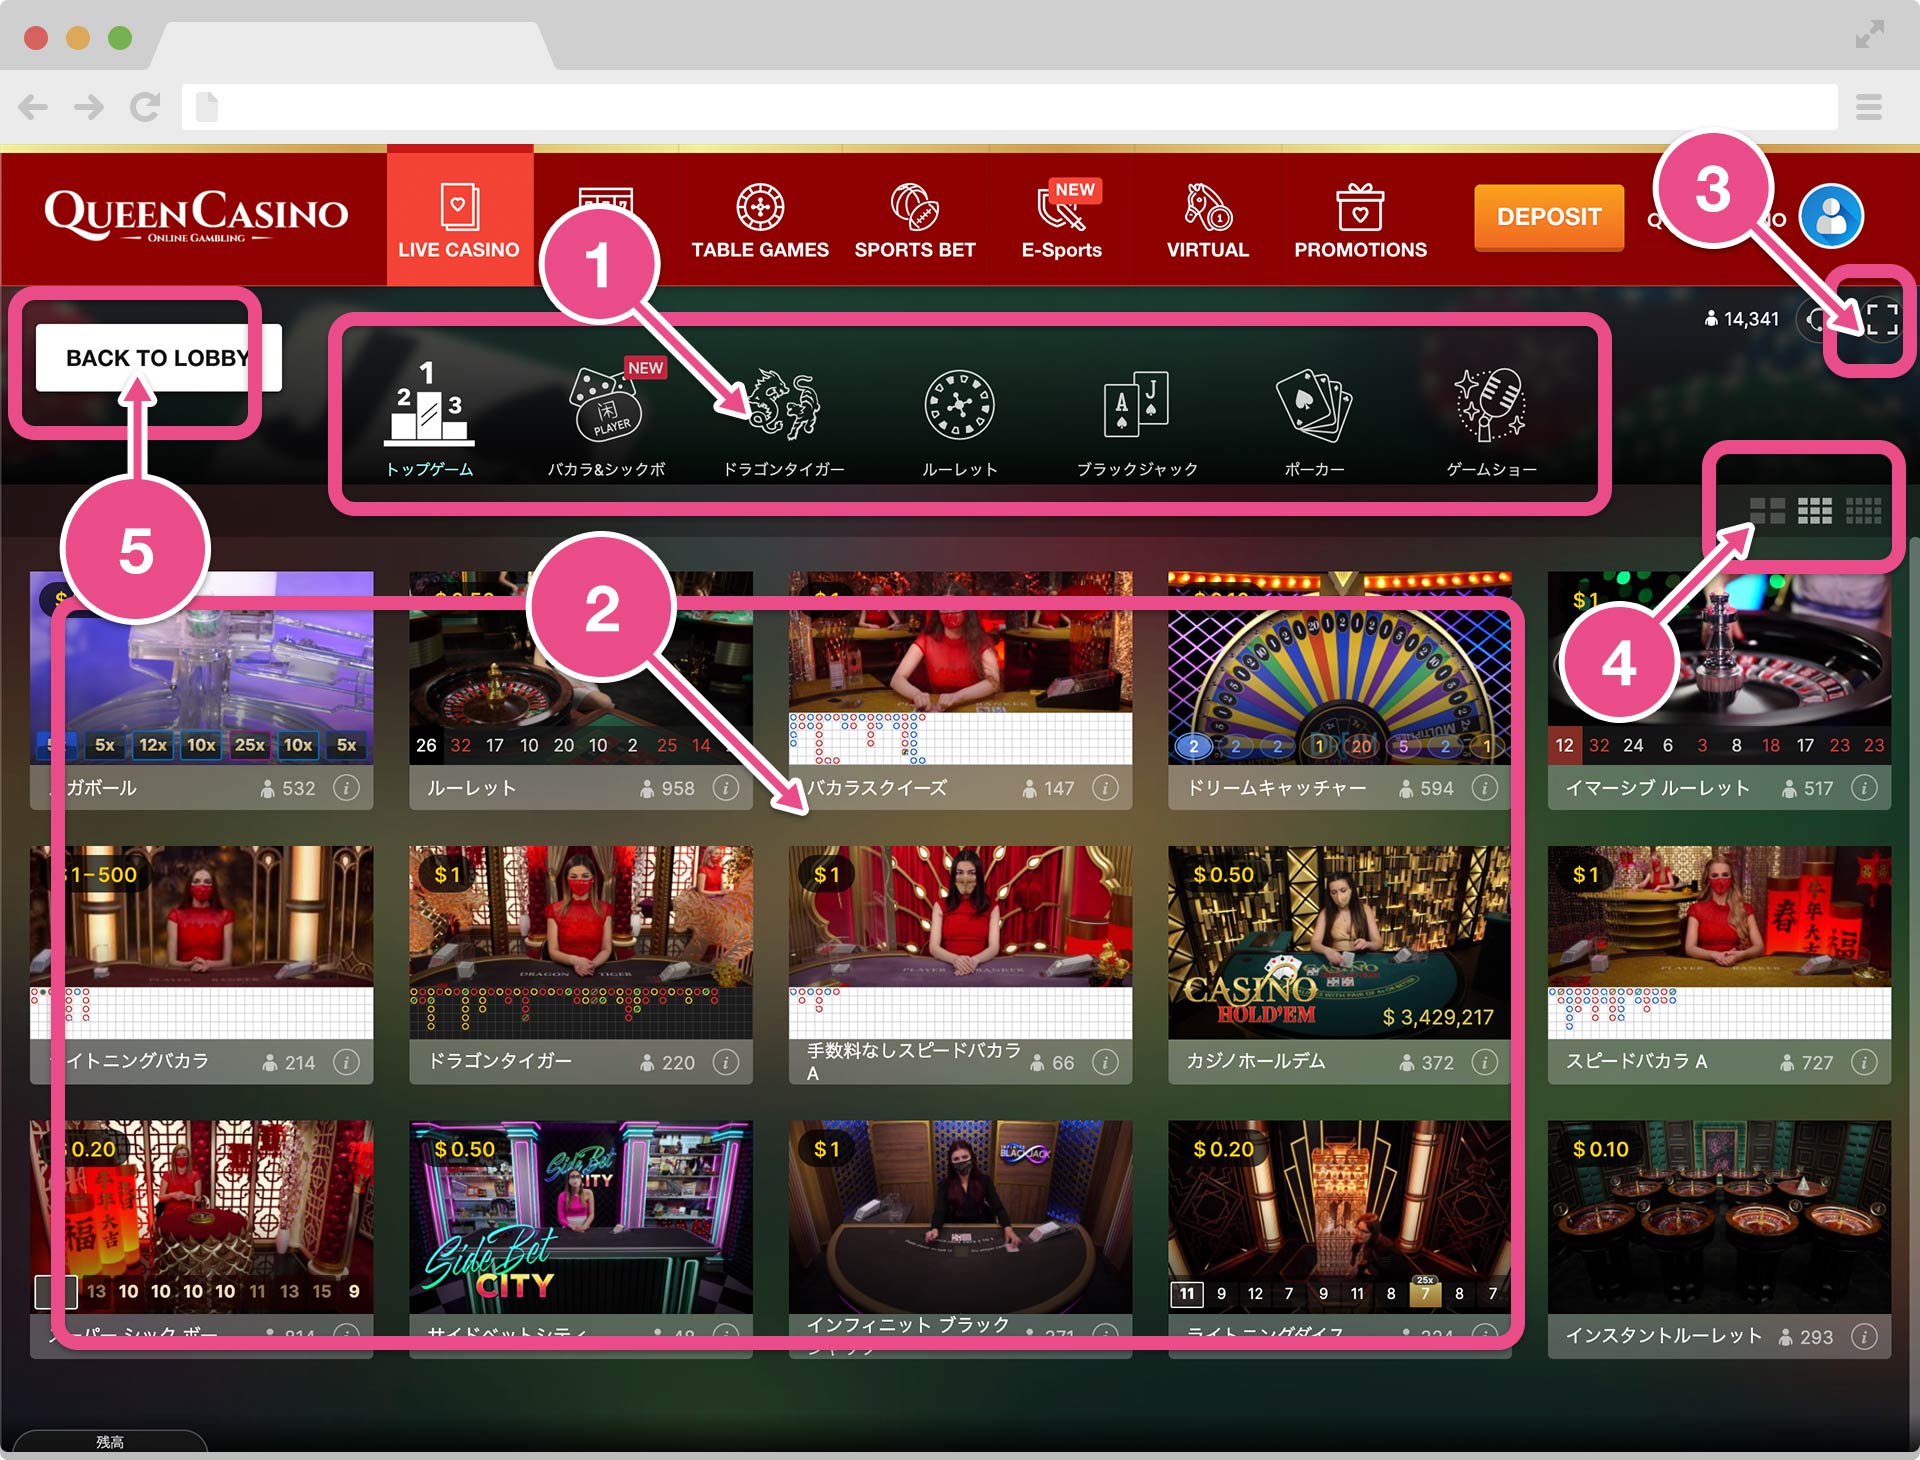Open the PROMOTIONS section

[x=1360, y=220]
